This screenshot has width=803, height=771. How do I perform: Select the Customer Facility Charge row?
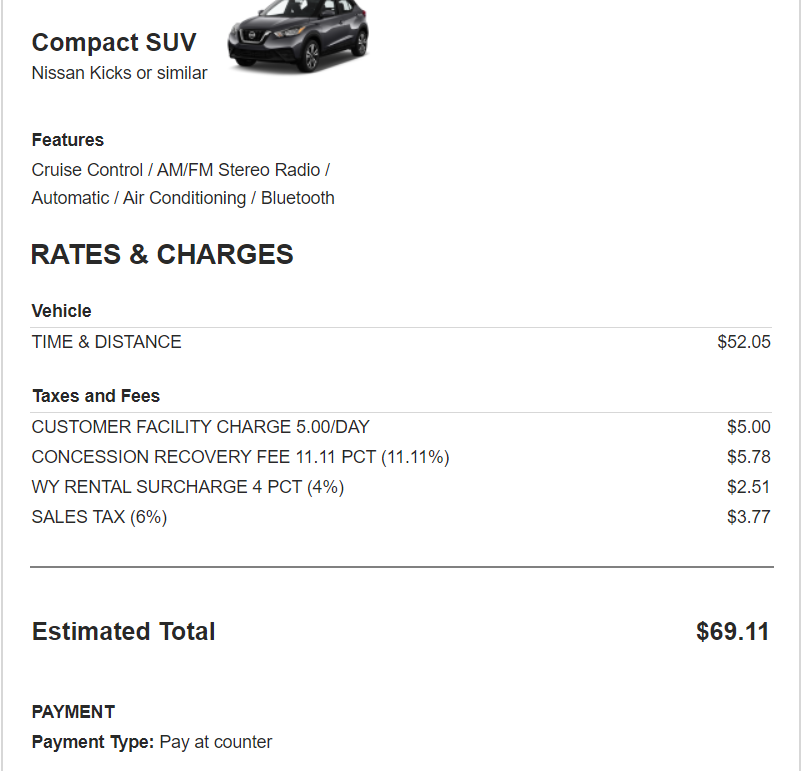click(x=401, y=427)
